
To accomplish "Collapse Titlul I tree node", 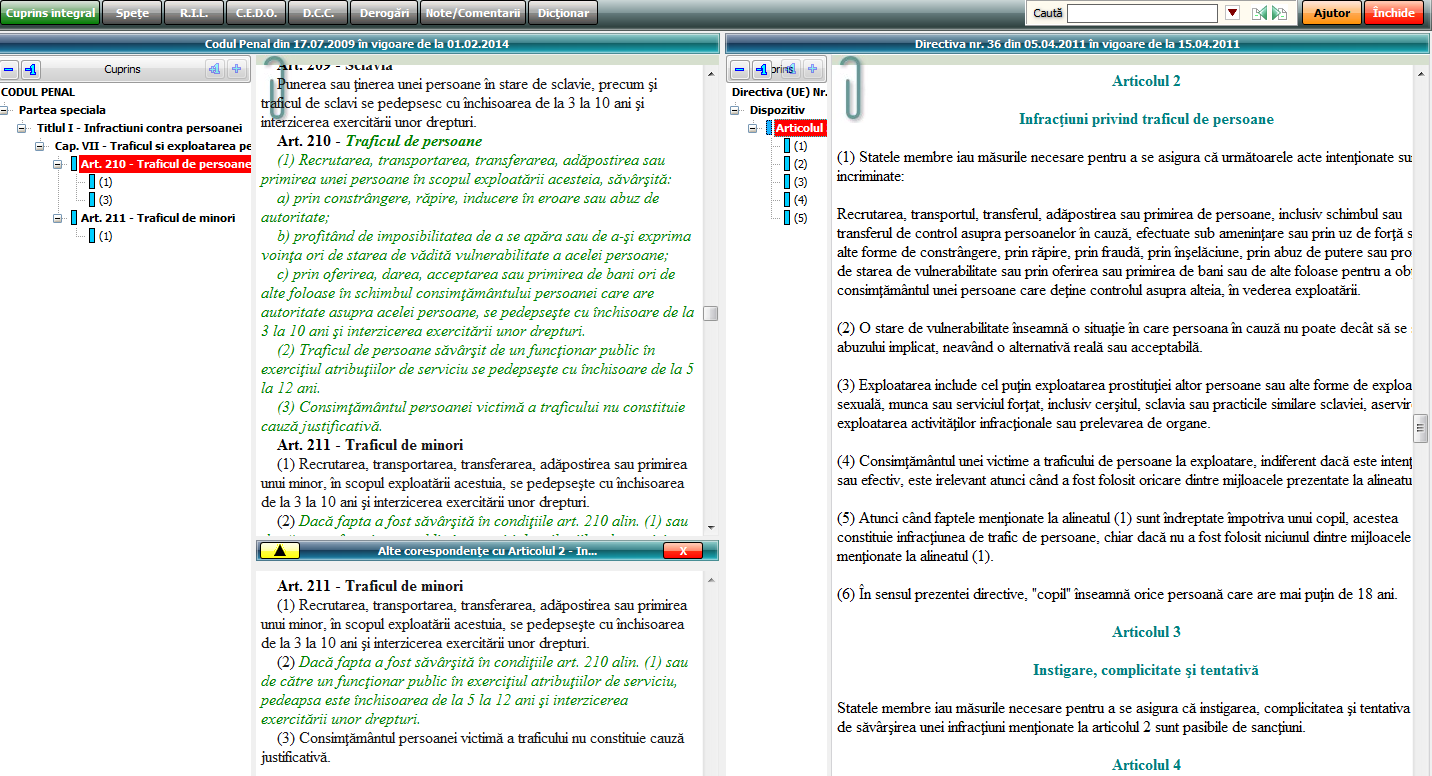I will coord(23,128).
